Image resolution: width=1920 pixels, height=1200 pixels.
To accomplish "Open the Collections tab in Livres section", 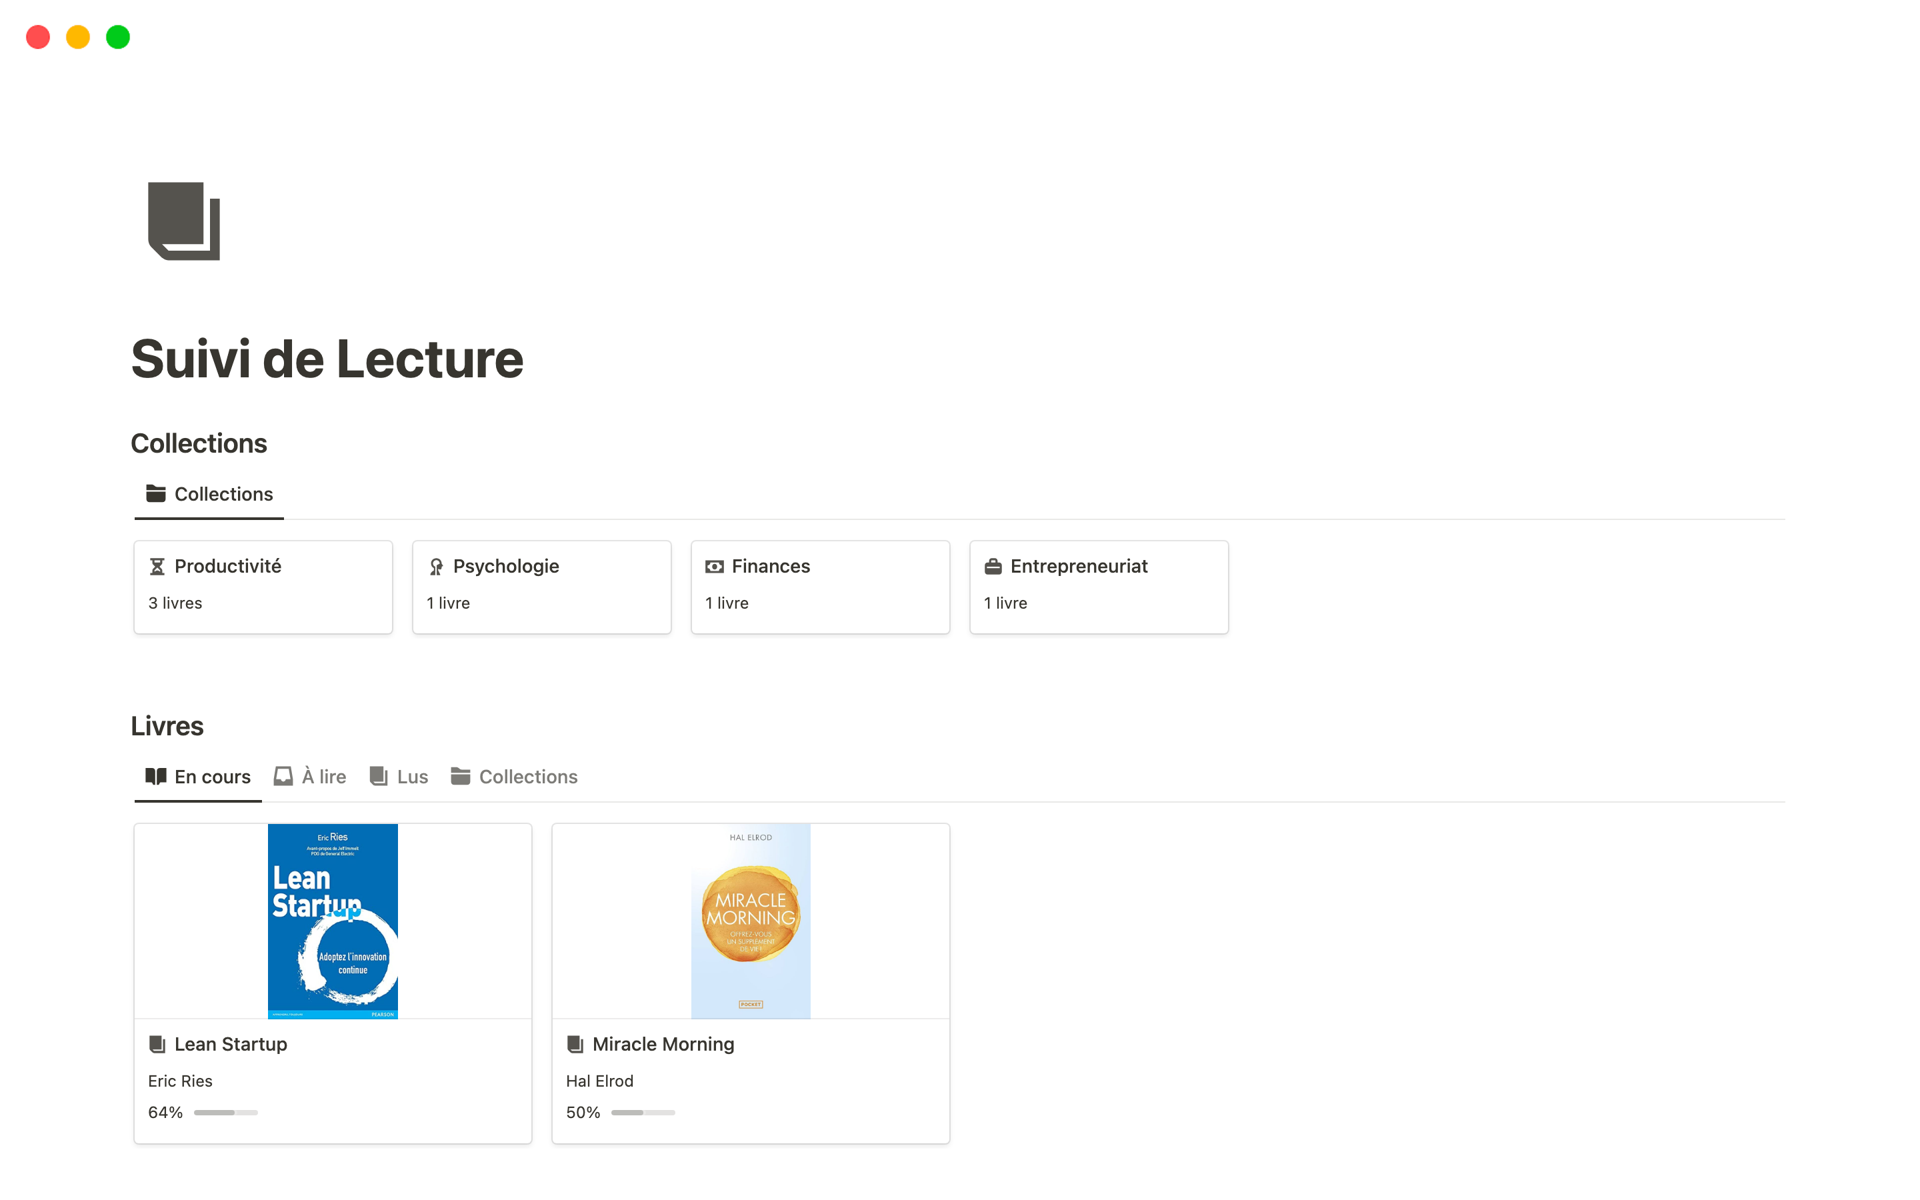I will [514, 777].
